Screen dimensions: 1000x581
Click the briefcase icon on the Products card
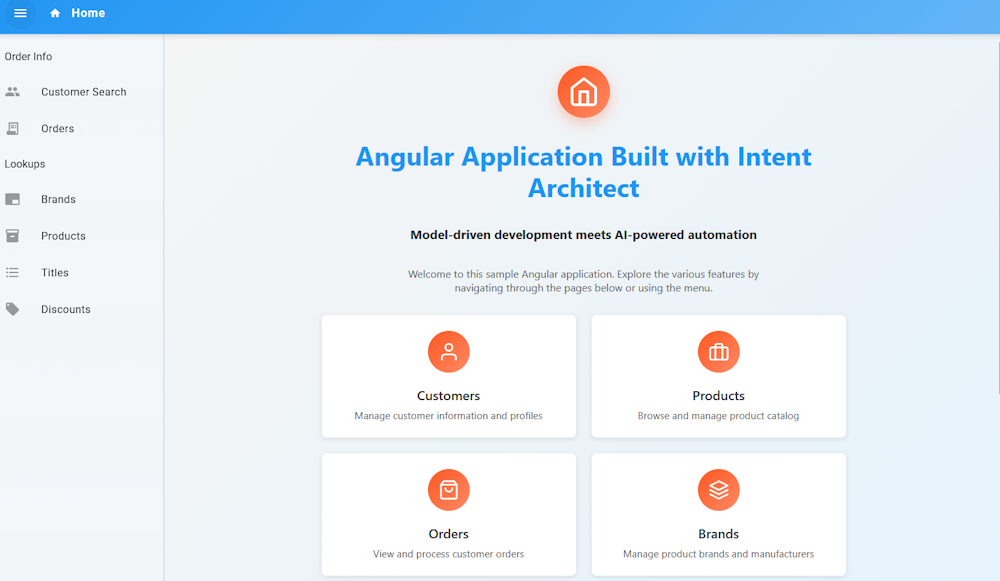718,351
